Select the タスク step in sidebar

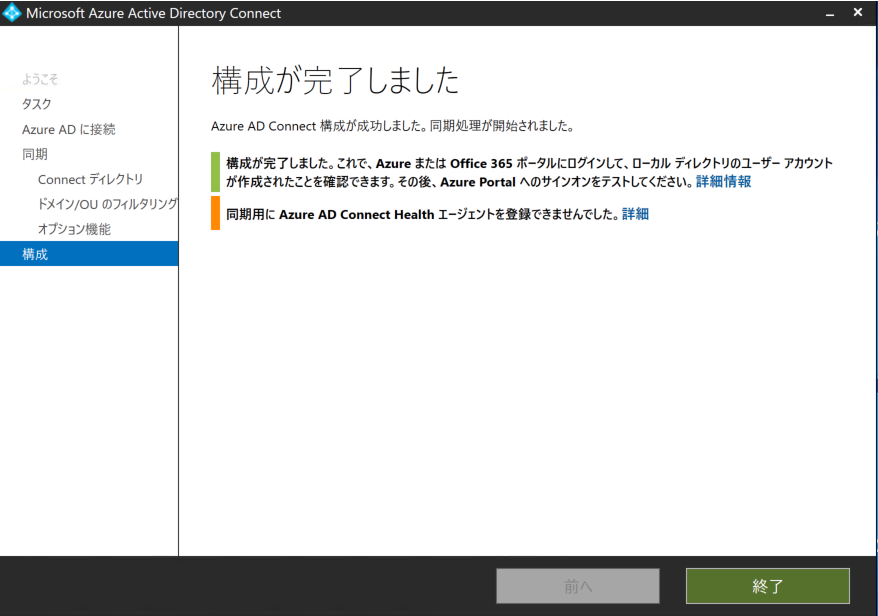coord(36,104)
